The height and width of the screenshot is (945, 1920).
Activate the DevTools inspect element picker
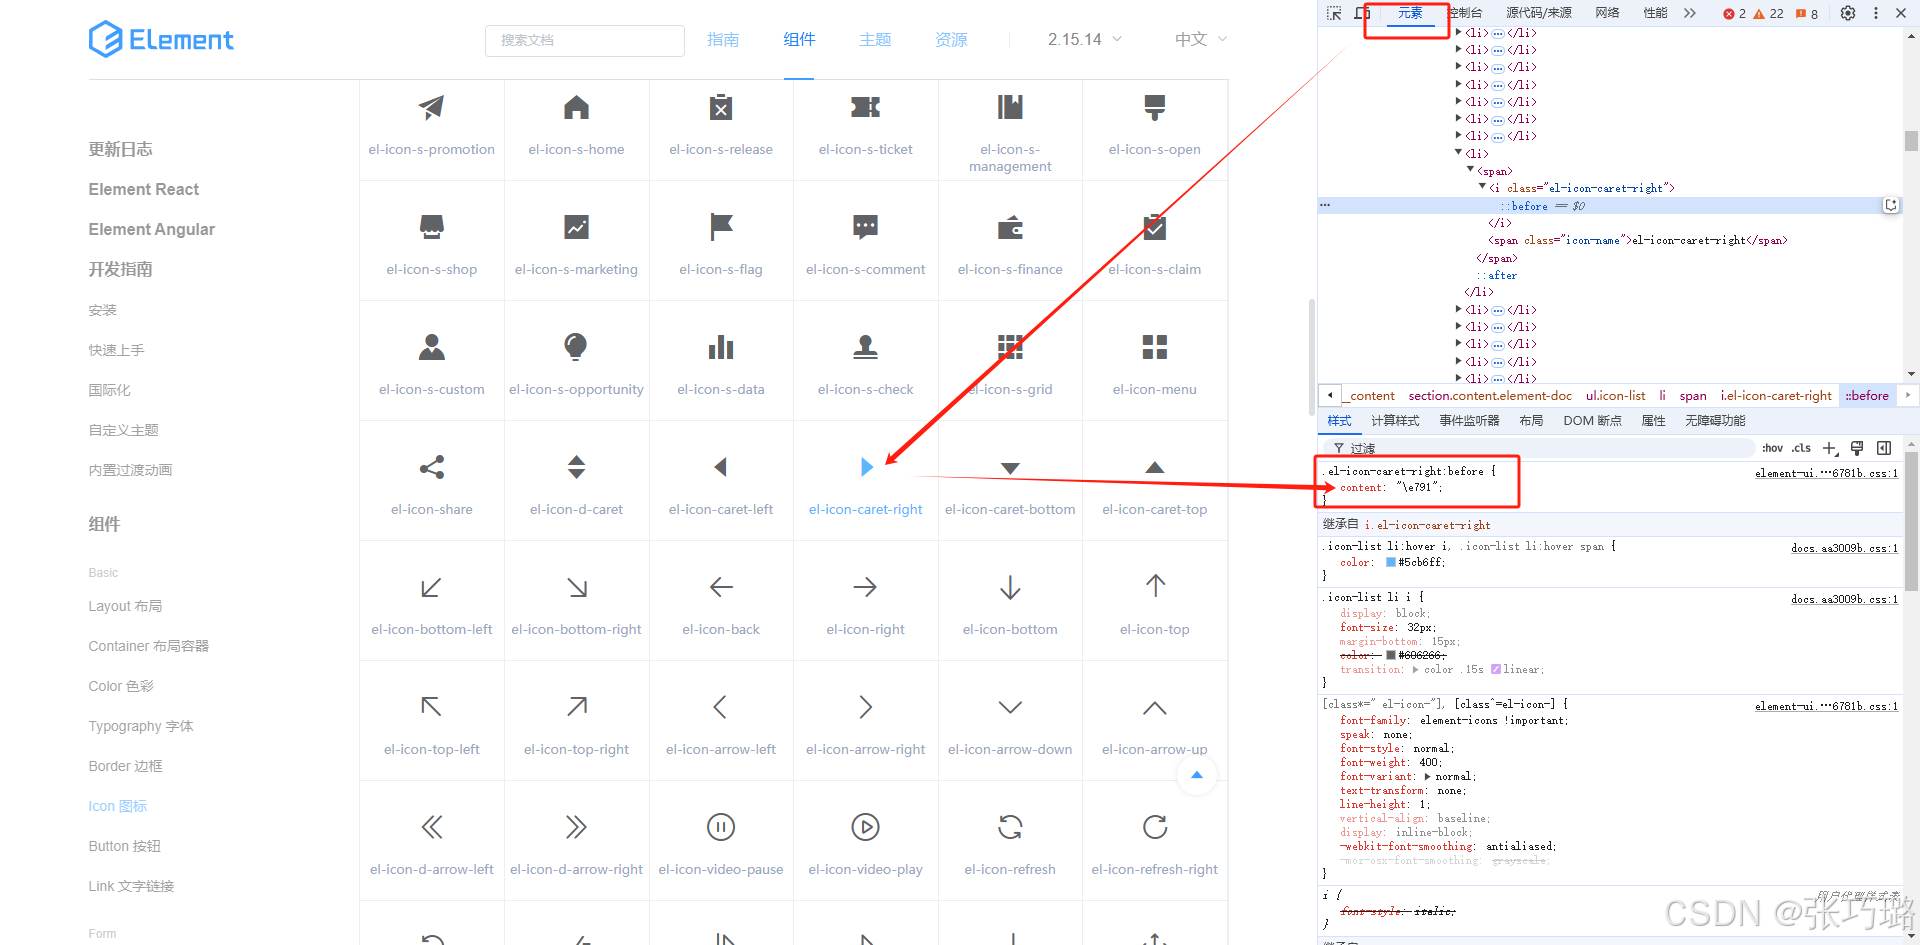point(1334,13)
